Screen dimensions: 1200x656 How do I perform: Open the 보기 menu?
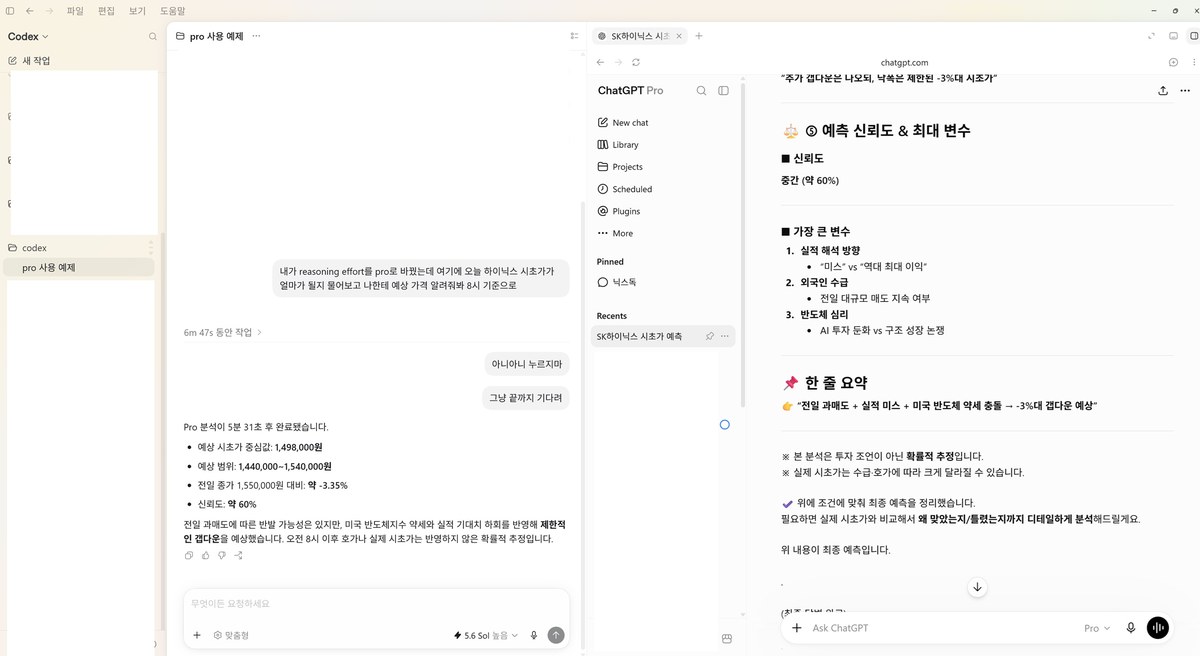[x=138, y=10]
